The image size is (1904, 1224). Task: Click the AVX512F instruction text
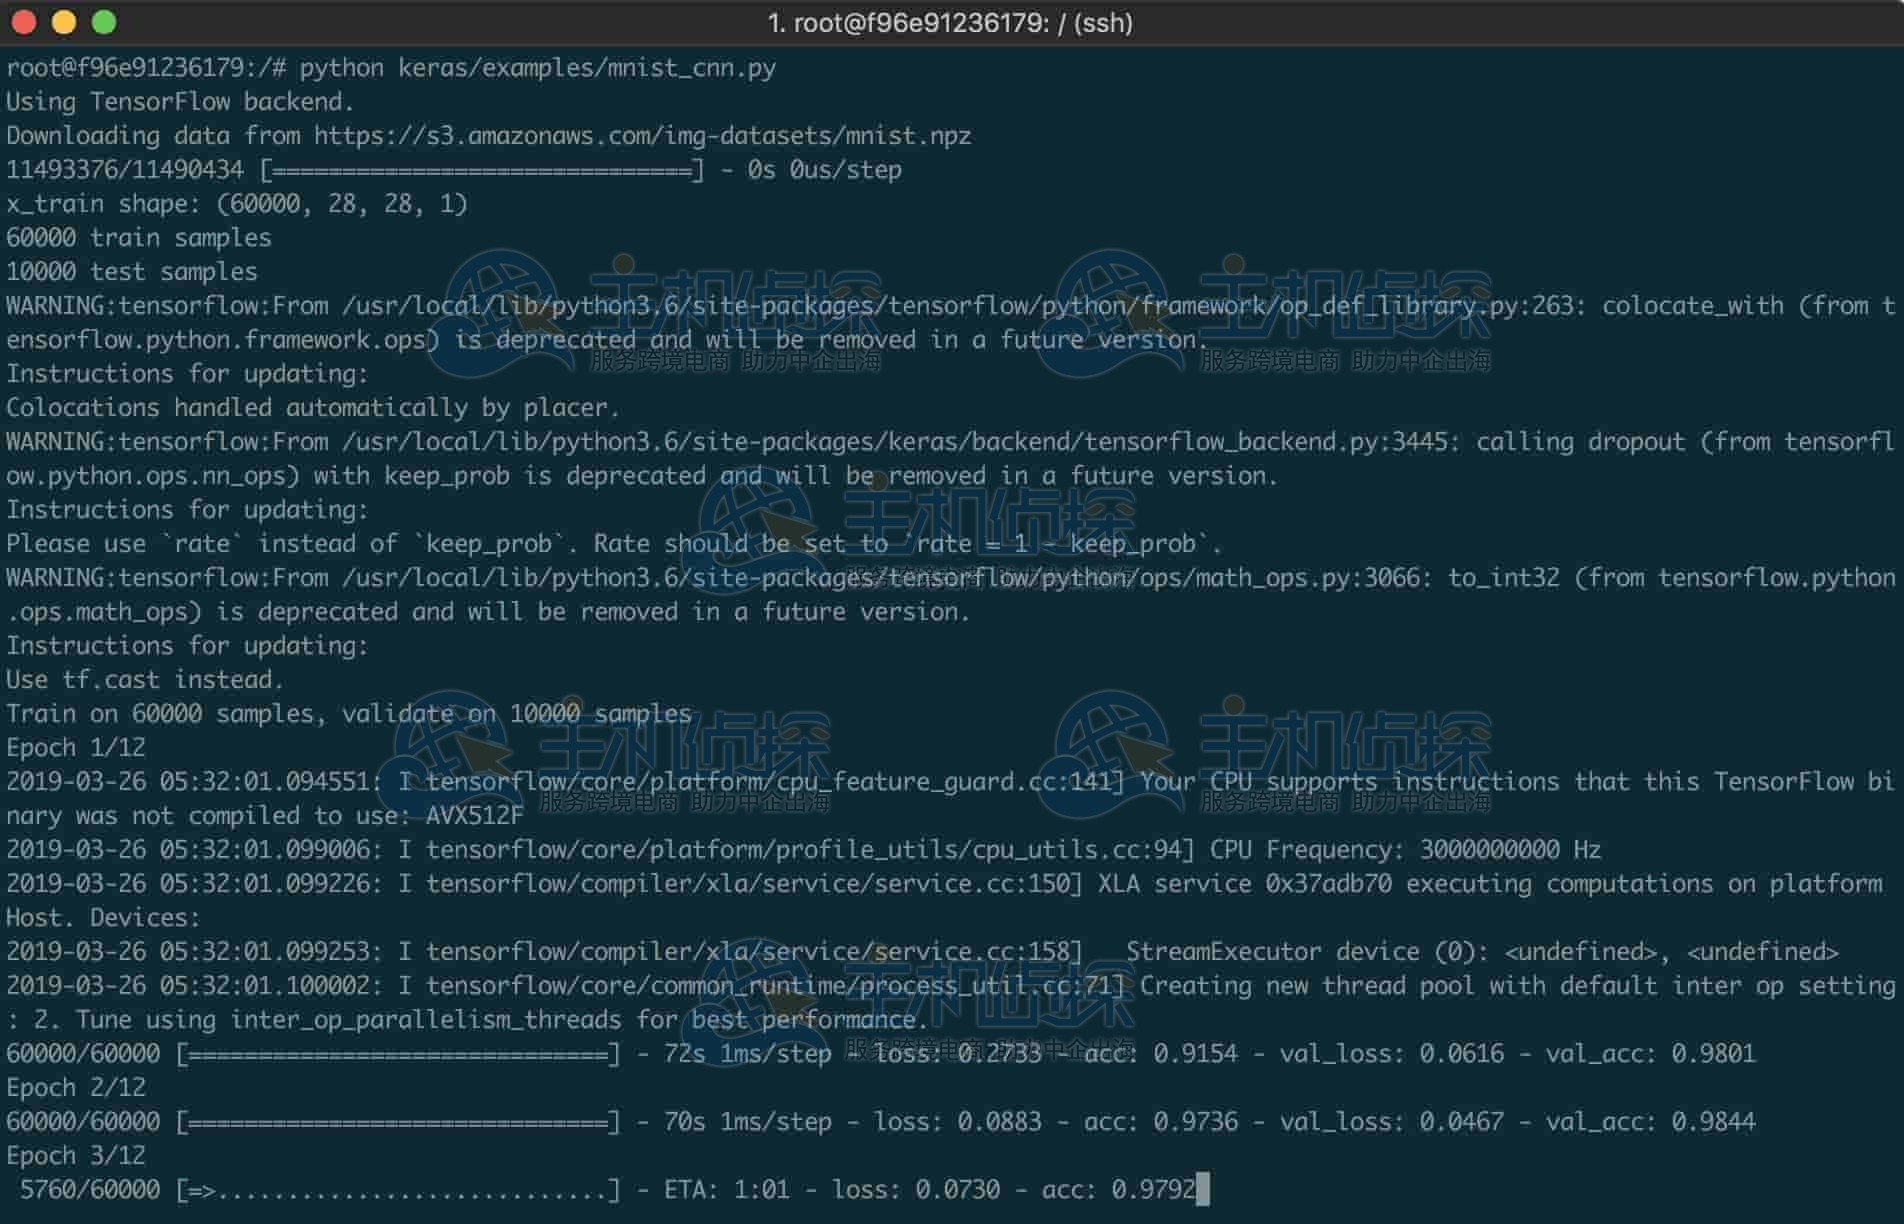point(474,816)
